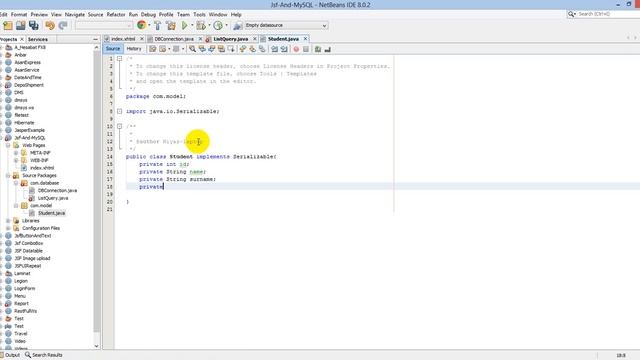Switch to the DBConnection.java tab

pyautogui.click(x=174, y=39)
